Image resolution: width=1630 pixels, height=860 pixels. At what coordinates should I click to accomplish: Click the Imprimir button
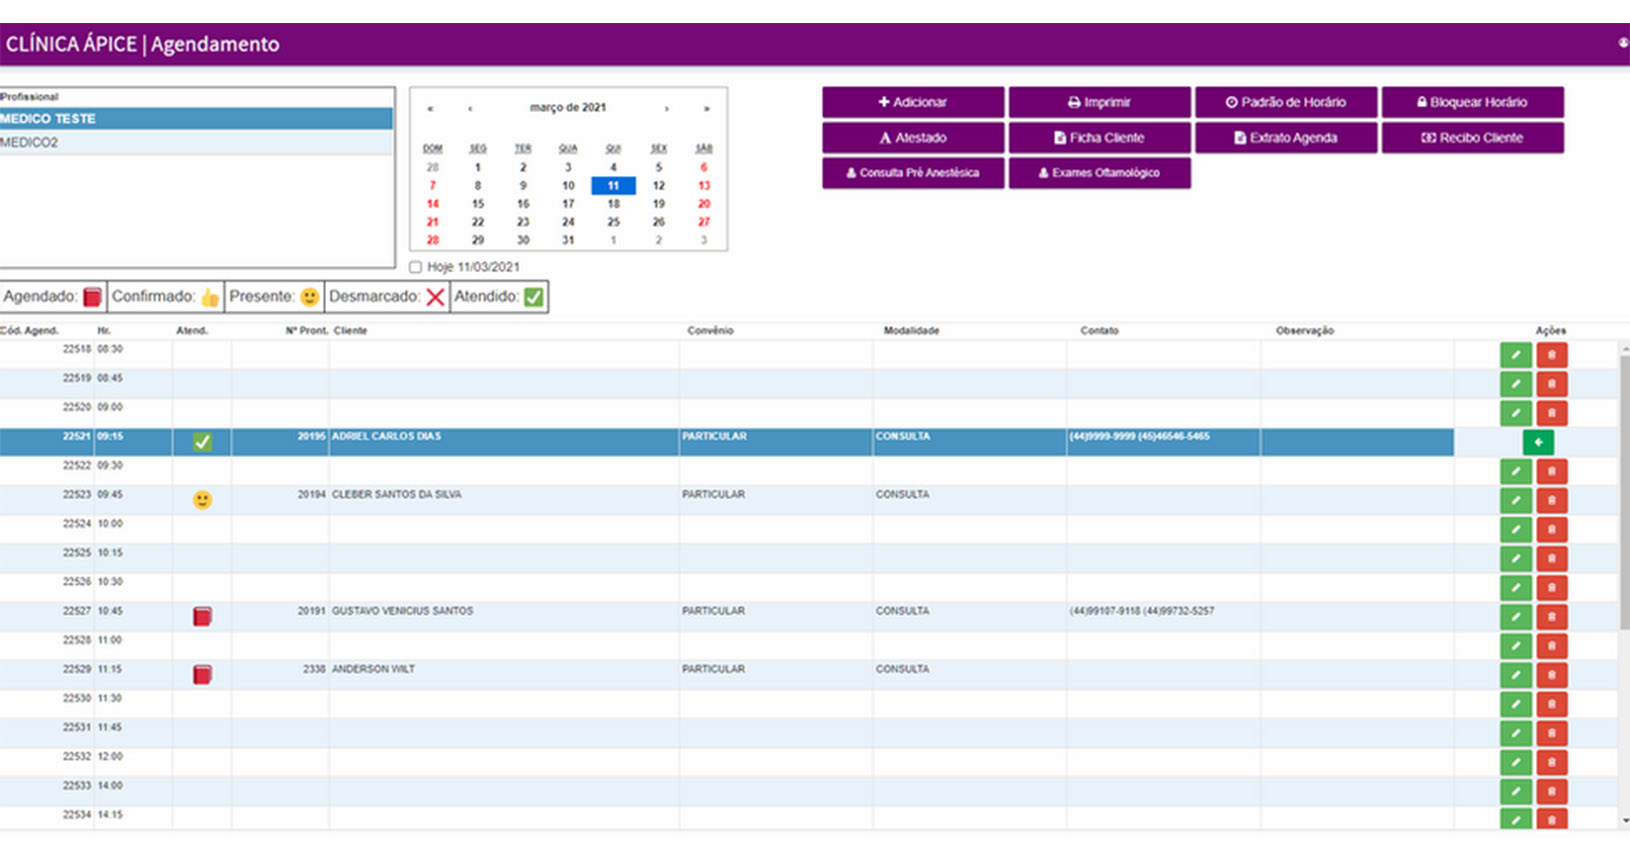(1099, 102)
